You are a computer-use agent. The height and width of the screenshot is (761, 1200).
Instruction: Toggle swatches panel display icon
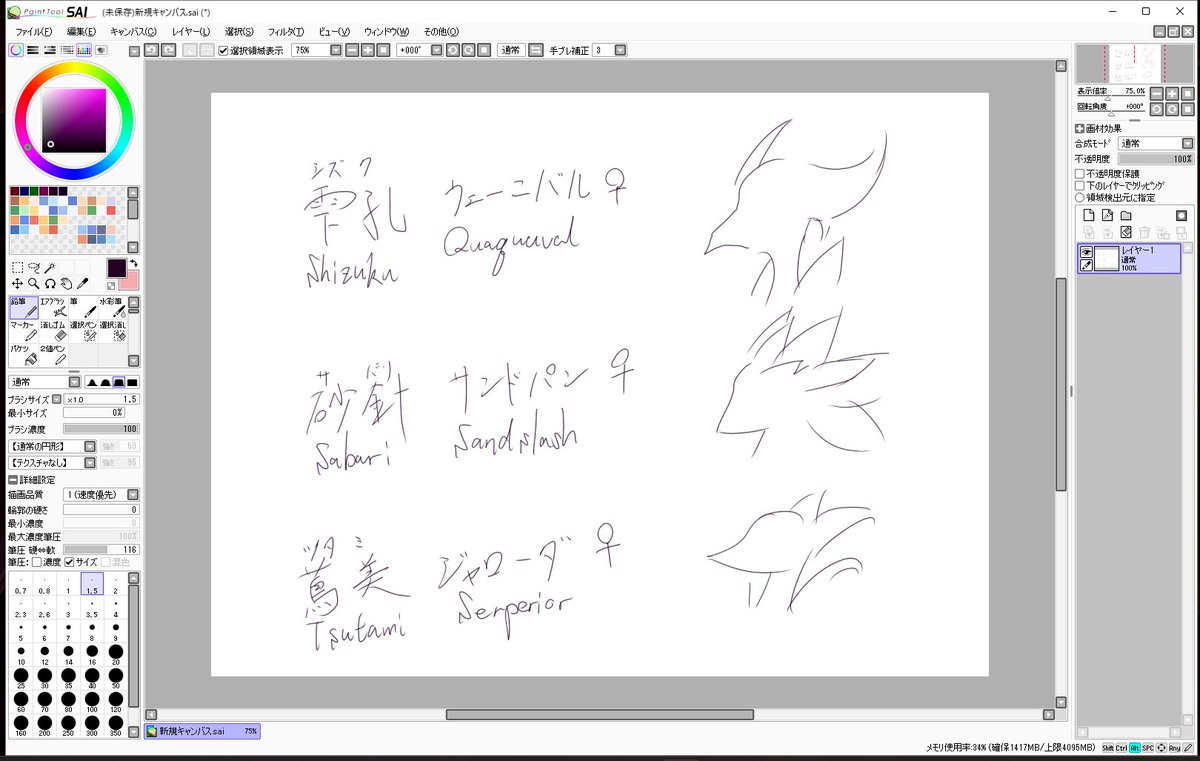pyautogui.click(x=84, y=50)
